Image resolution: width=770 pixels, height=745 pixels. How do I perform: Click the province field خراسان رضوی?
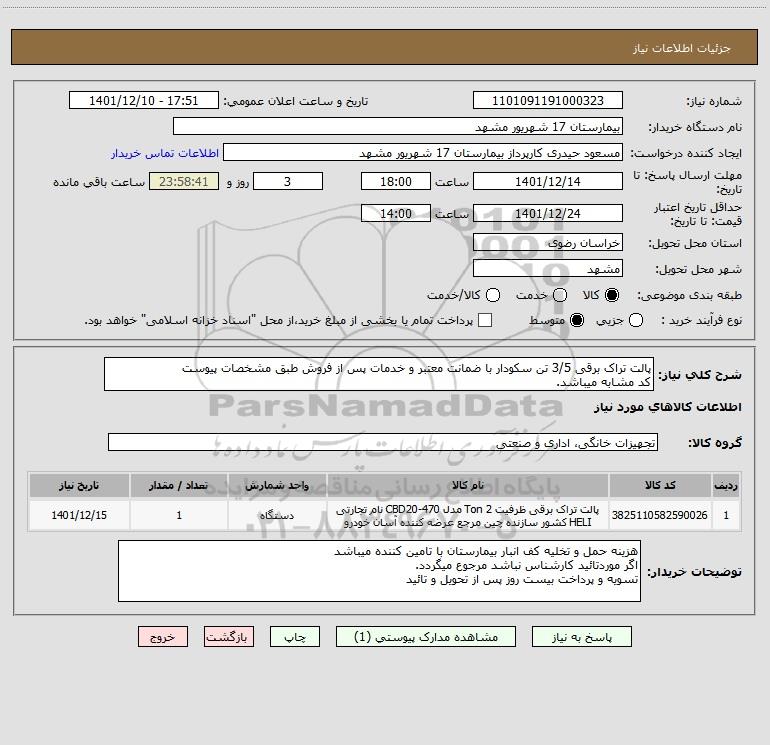tap(548, 242)
